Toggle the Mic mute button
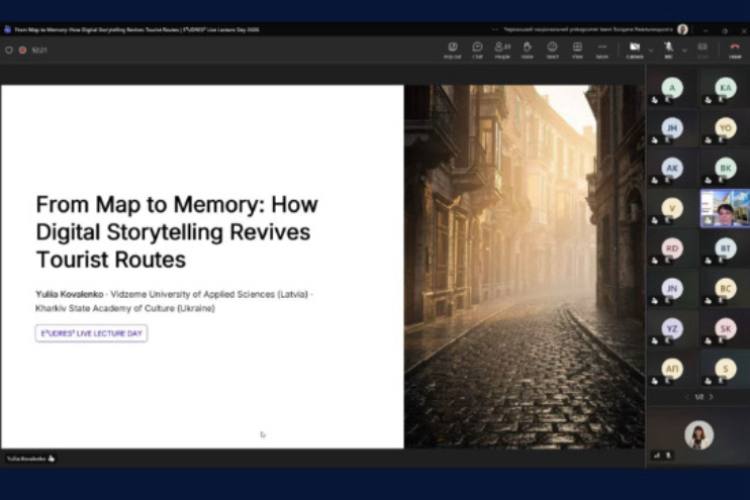750x500 pixels. click(668, 48)
